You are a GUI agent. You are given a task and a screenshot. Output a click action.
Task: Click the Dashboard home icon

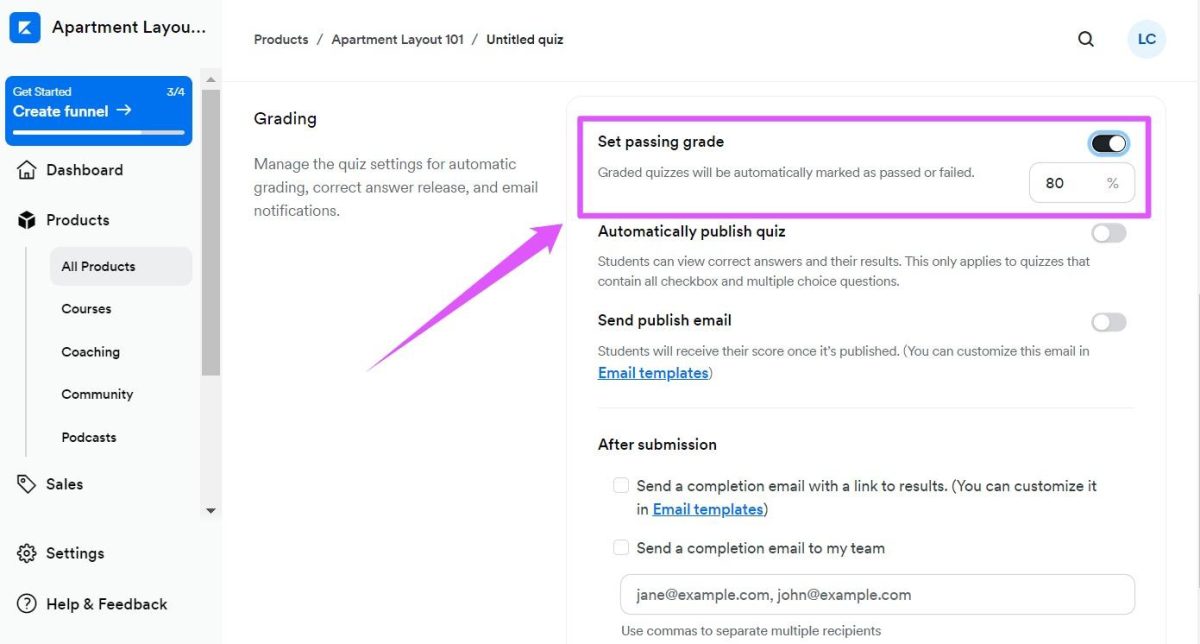(x=27, y=170)
